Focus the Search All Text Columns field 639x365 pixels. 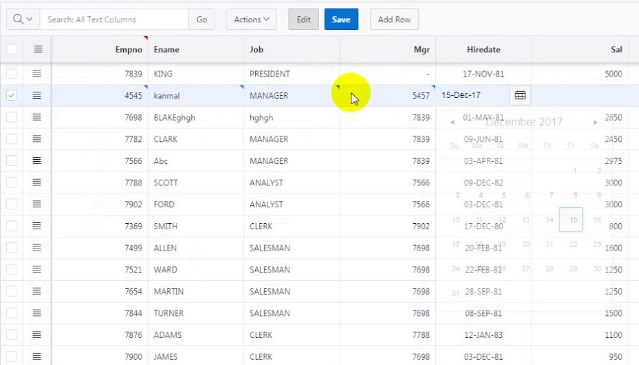pyautogui.click(x=114, y=19)
